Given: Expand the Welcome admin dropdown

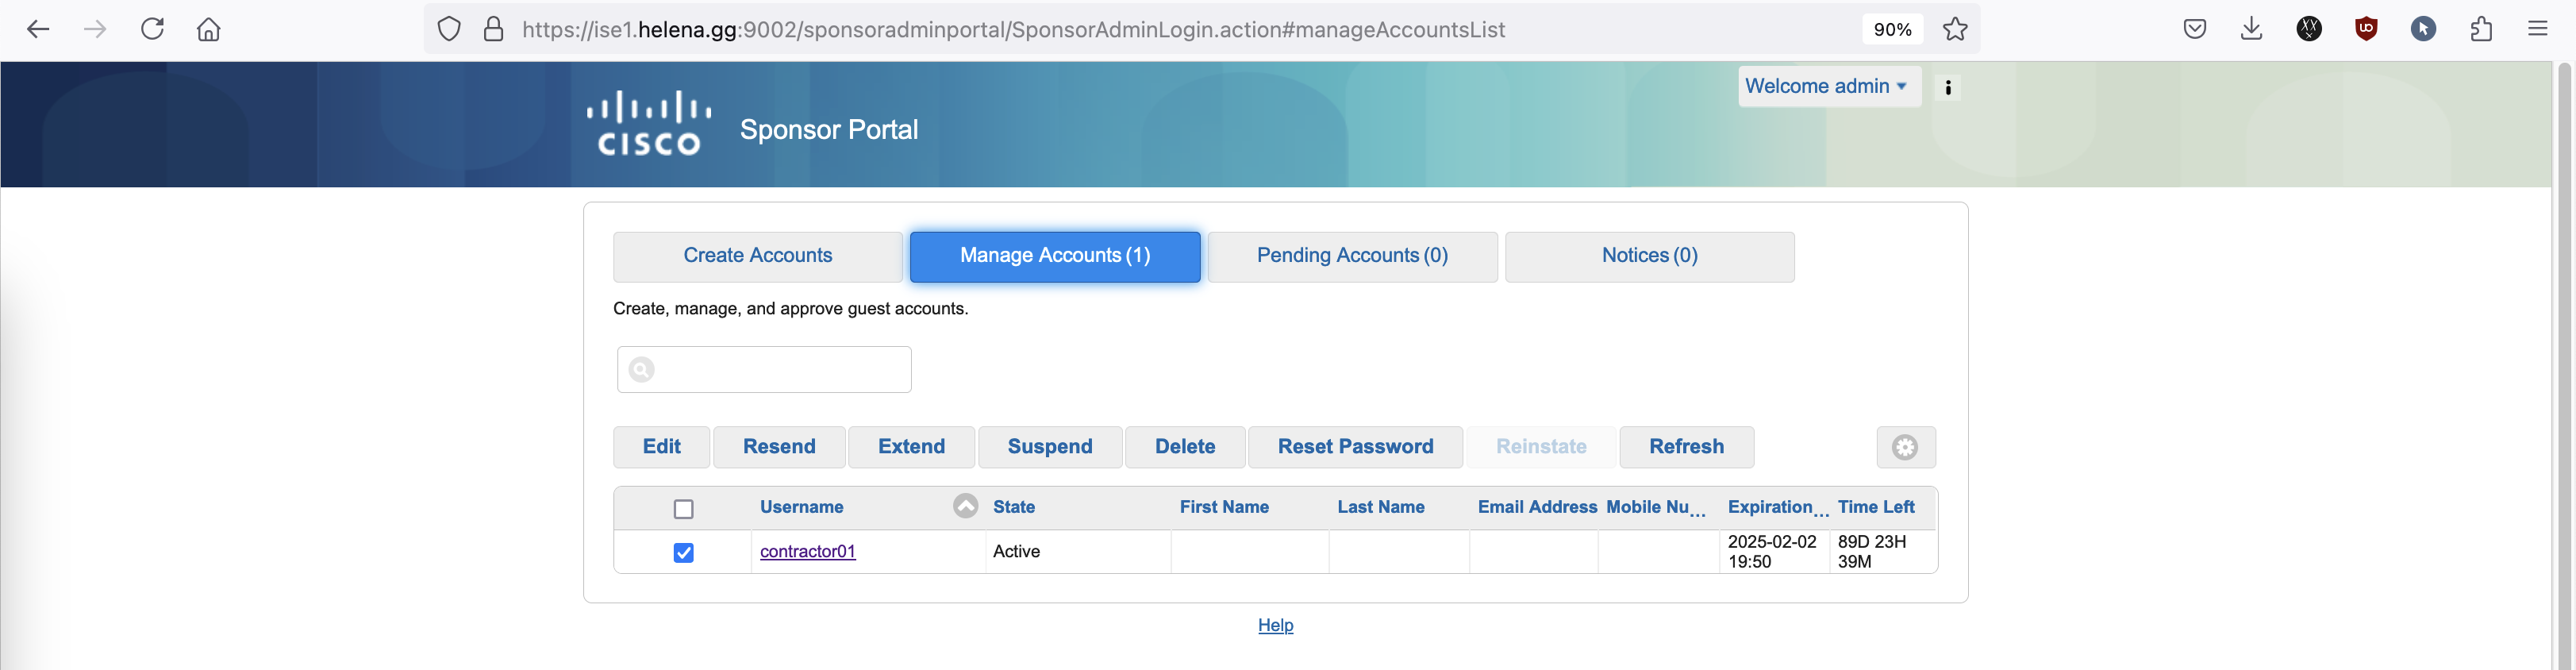Looking at the screenshot, I should pos(1826,87).
